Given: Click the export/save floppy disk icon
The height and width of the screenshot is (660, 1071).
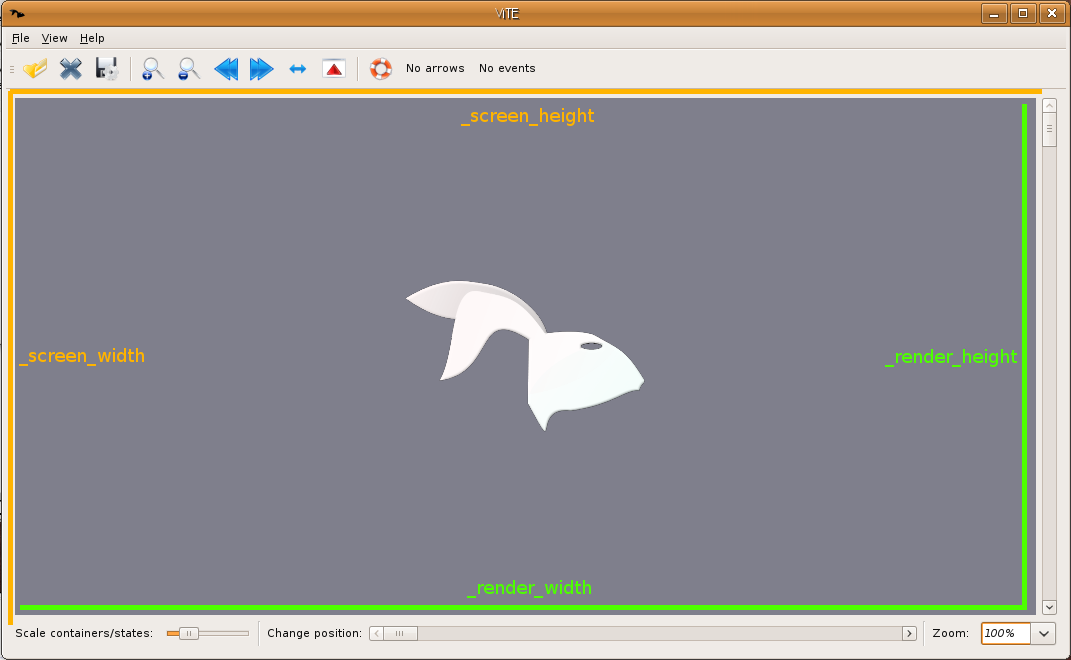Looking at the screenshot, I should (x=106, y=69).
